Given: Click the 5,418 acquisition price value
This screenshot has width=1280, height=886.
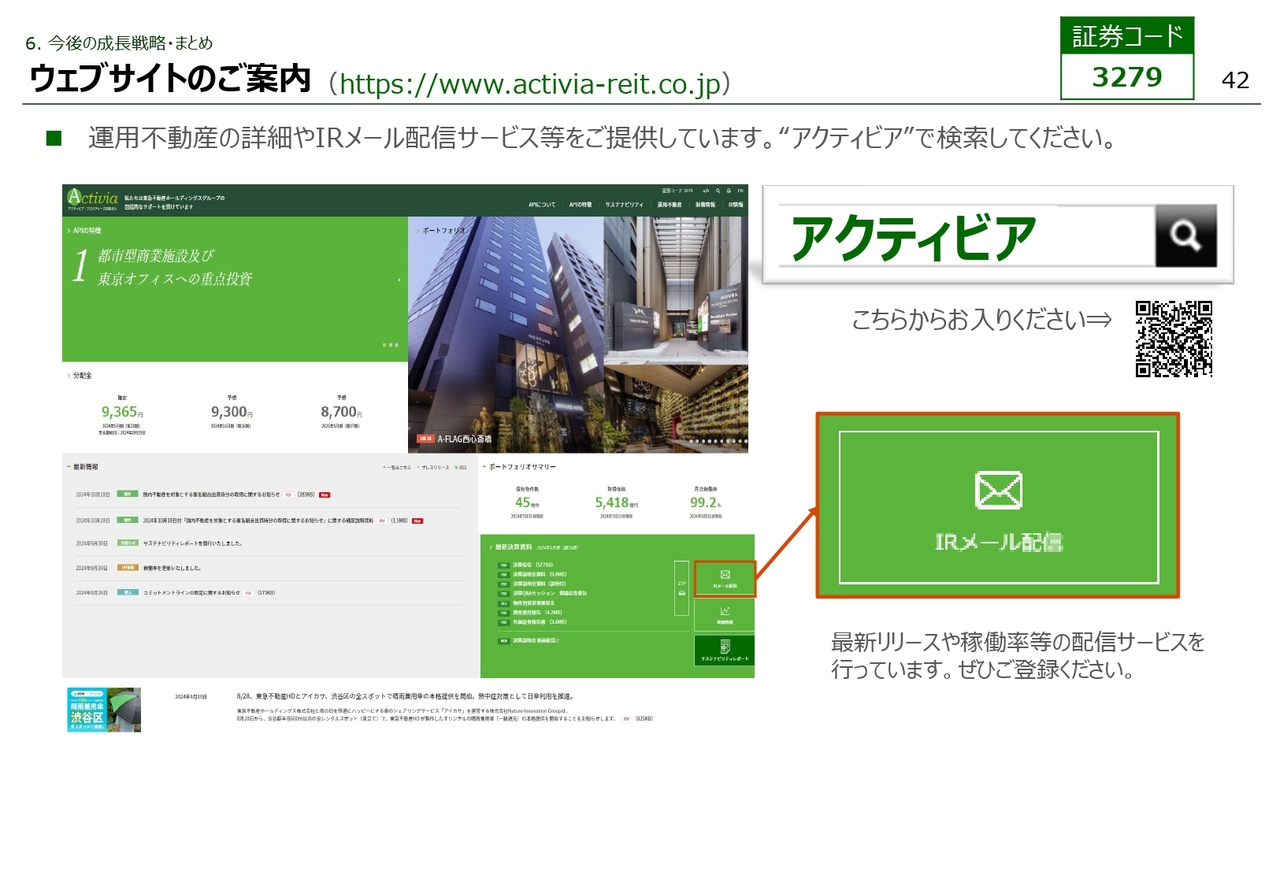Looking at the screenshot, I should pyautogui.click(x=616, y=503).
